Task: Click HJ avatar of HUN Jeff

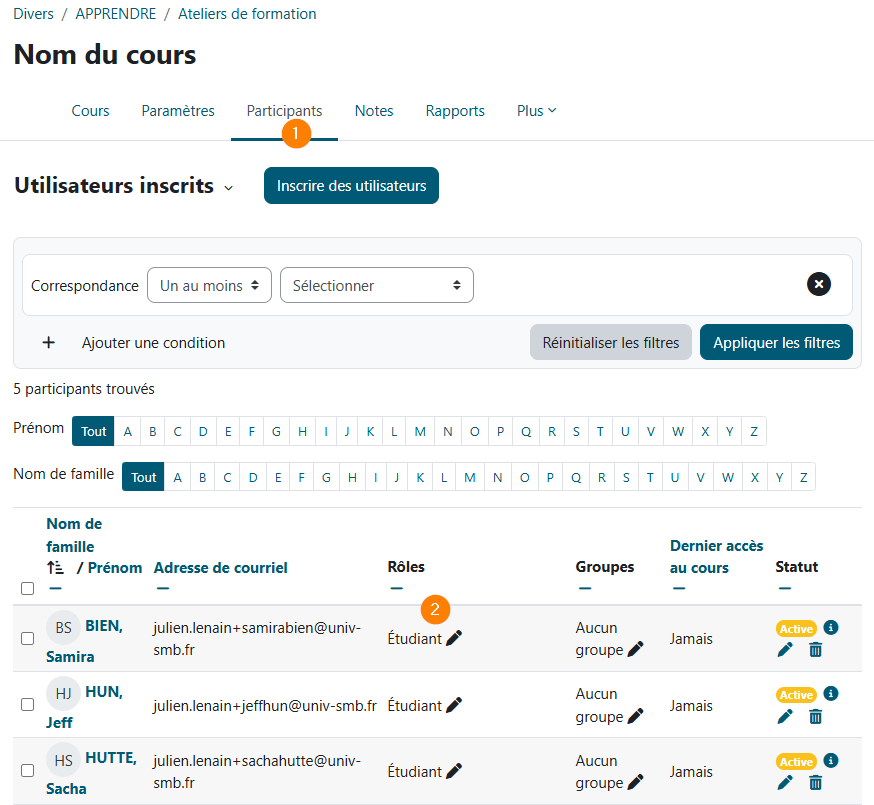Action: [x=64, y=694]
